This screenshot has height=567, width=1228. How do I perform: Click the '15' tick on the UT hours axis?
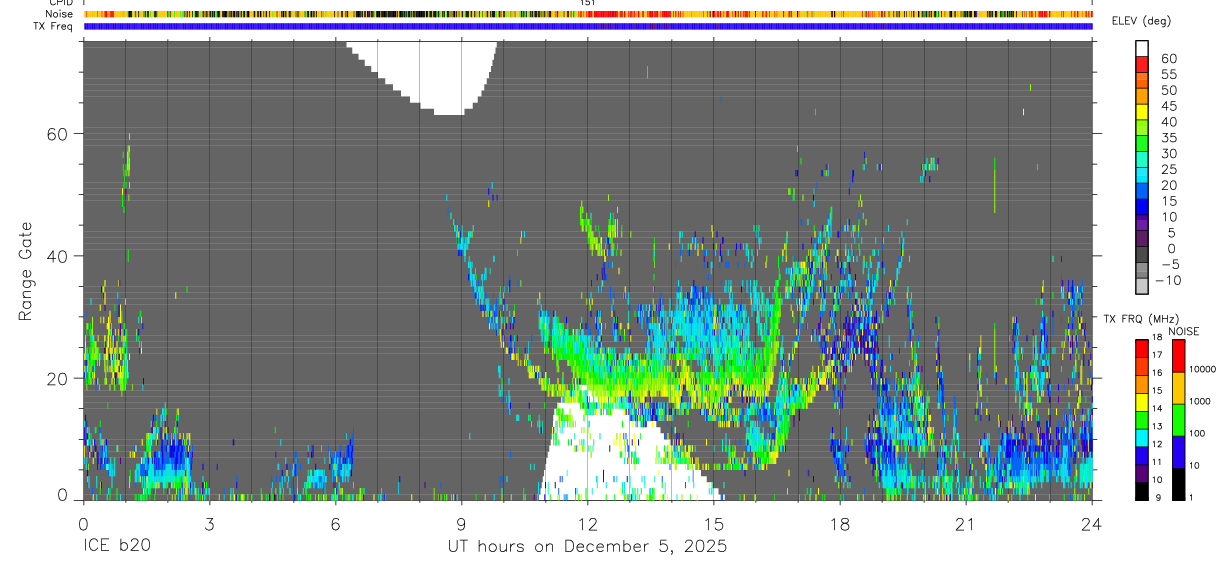point(713,524)
